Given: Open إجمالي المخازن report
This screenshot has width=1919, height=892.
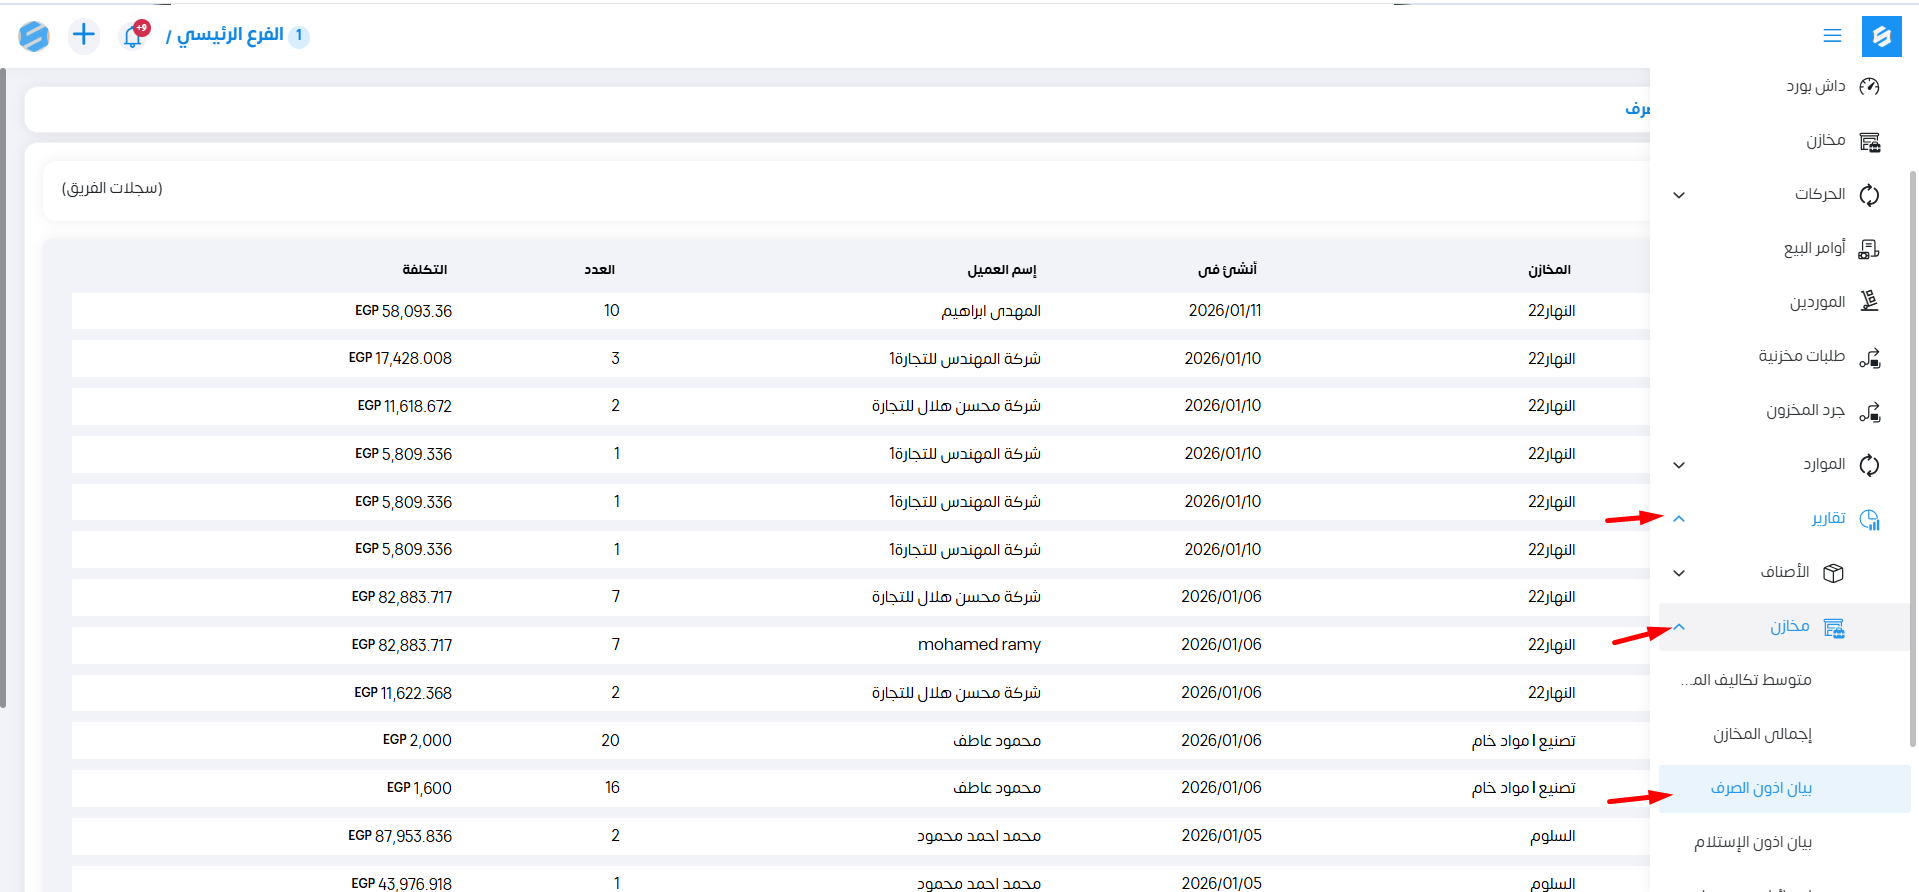Looking at the screenshot, I should tap(1762, 734).
